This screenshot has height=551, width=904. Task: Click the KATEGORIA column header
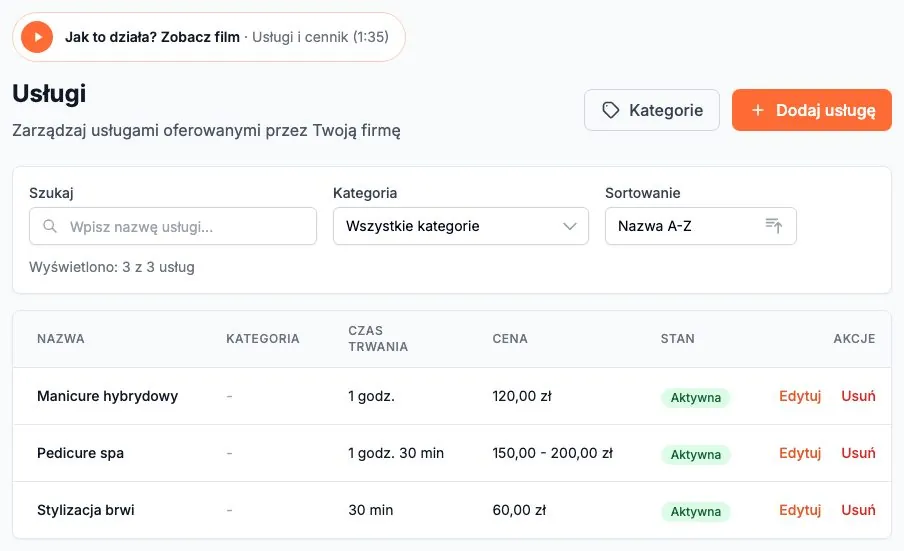[263, 339]
